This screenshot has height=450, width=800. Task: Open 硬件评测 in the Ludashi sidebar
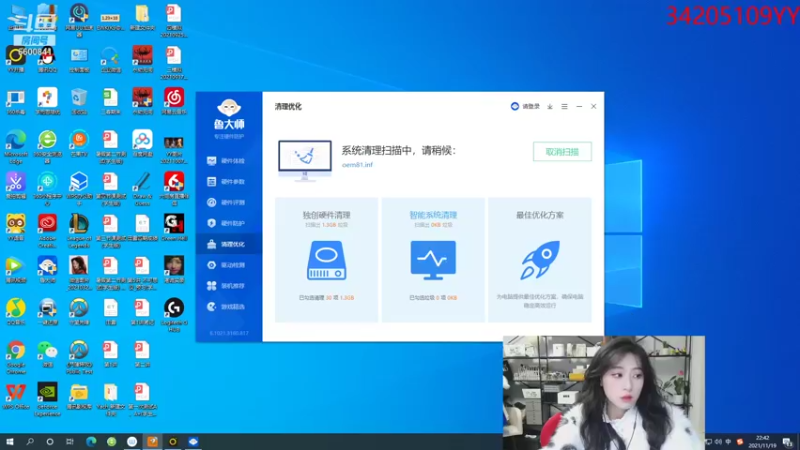[x=226, y=203]
